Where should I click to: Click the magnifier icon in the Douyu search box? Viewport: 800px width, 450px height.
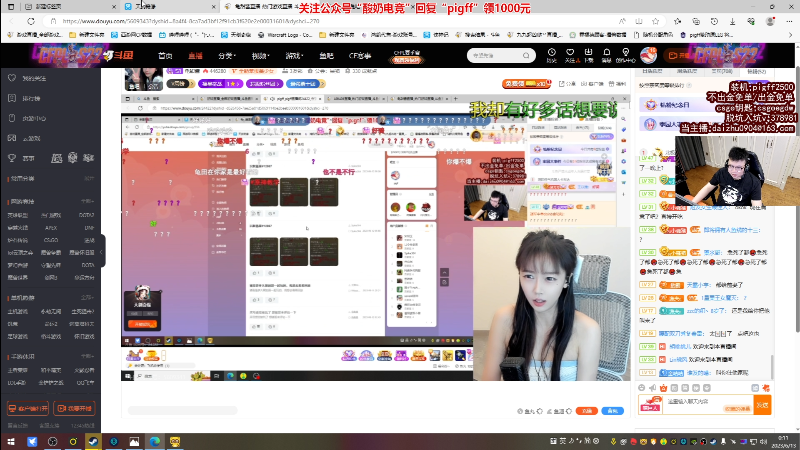[x=526, y=55]
